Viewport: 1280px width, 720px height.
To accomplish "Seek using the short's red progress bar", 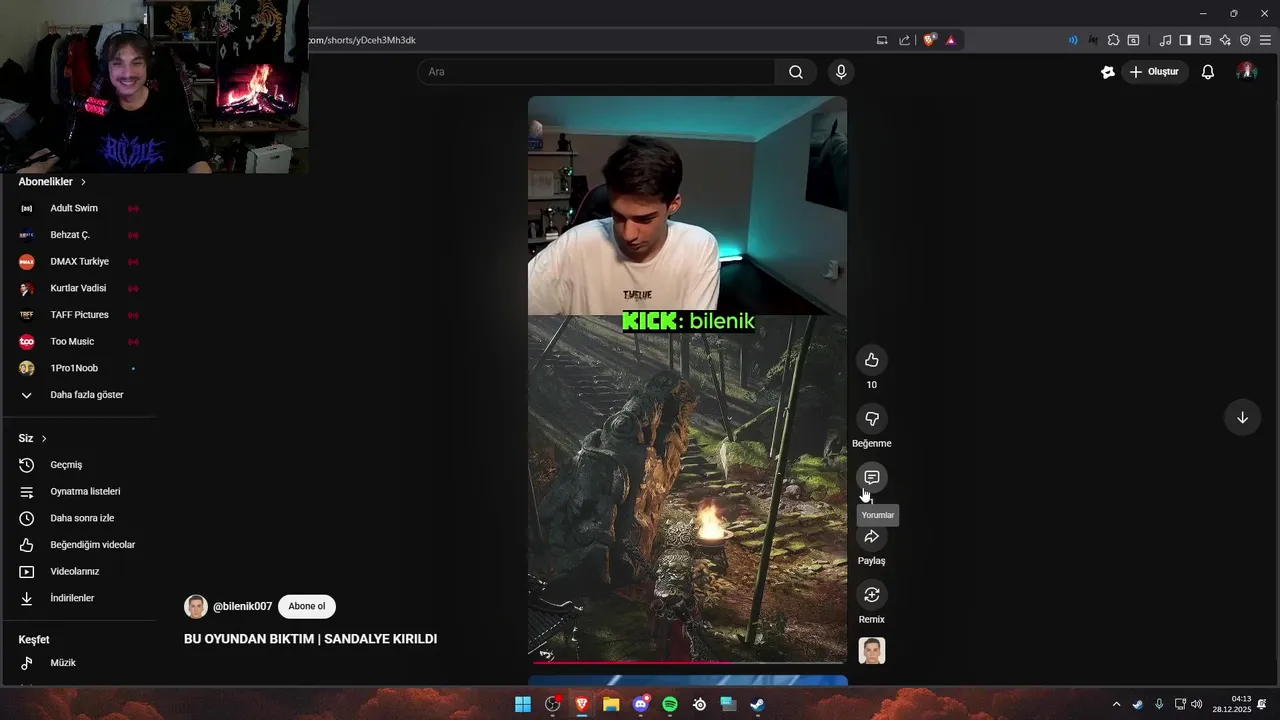I will [x=688, y=662].
